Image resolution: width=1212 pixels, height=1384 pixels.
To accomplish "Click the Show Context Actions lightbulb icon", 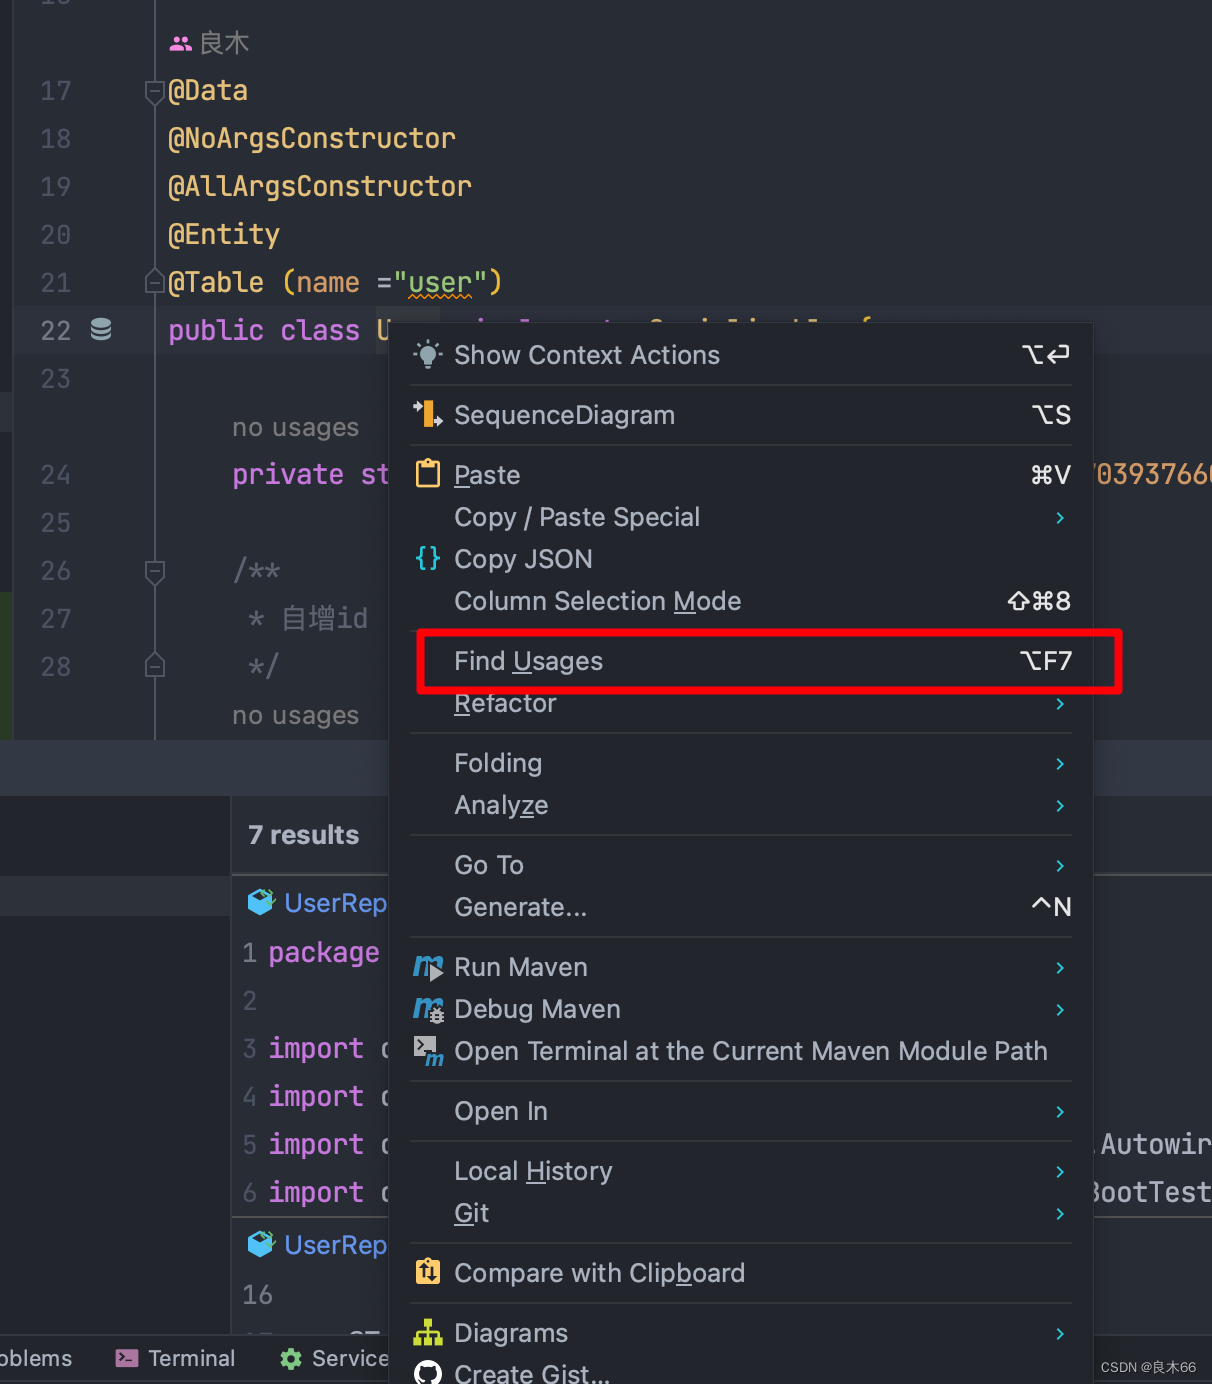I will (428, 354).
